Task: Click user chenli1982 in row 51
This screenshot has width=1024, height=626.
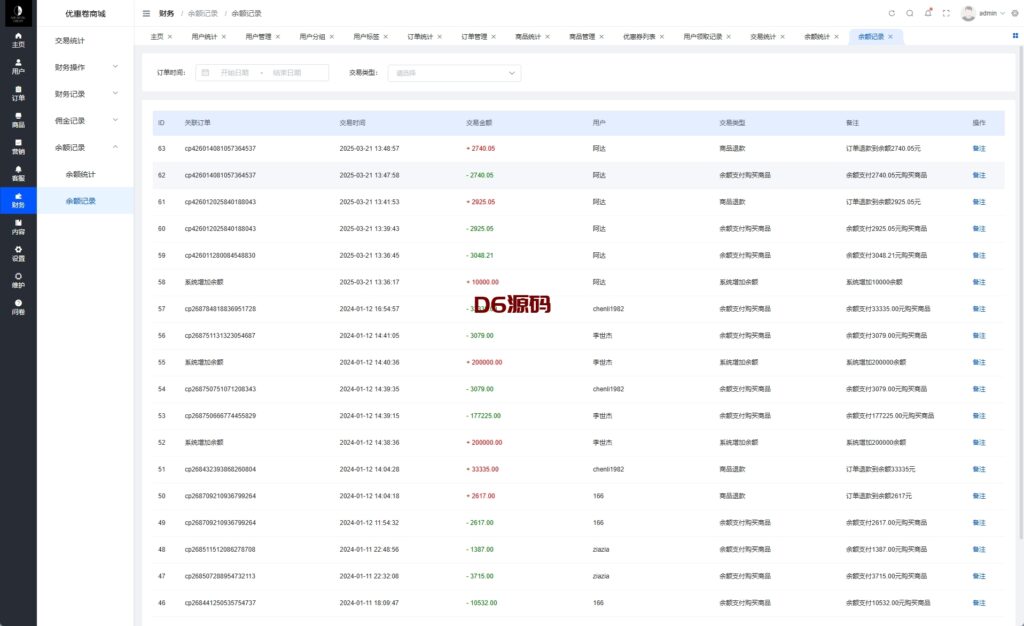Action: (x=608, y=469)
